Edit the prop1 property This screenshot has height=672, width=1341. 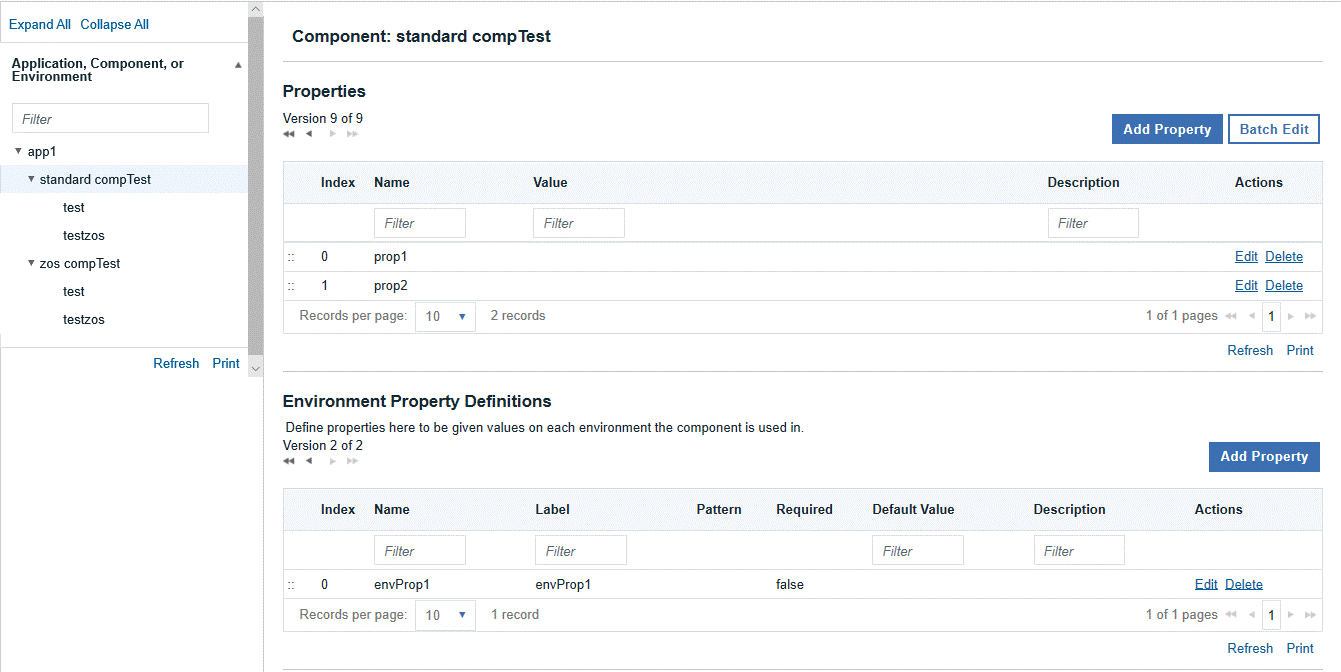(x=1246, y=256)
